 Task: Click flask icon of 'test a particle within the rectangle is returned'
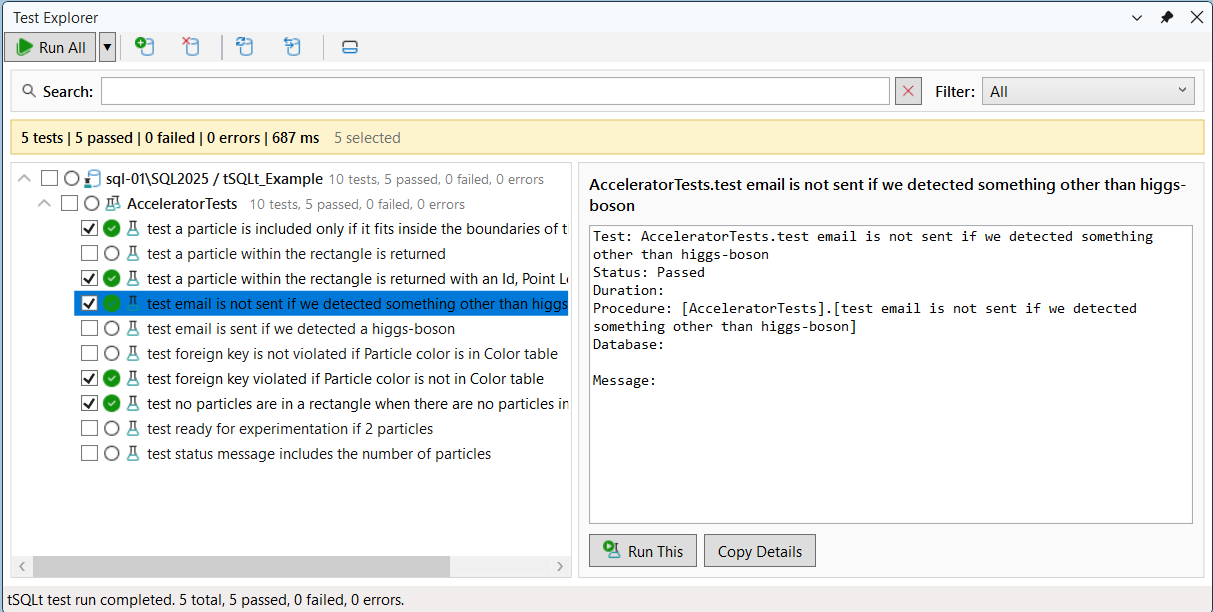click(x=132, y=254)
